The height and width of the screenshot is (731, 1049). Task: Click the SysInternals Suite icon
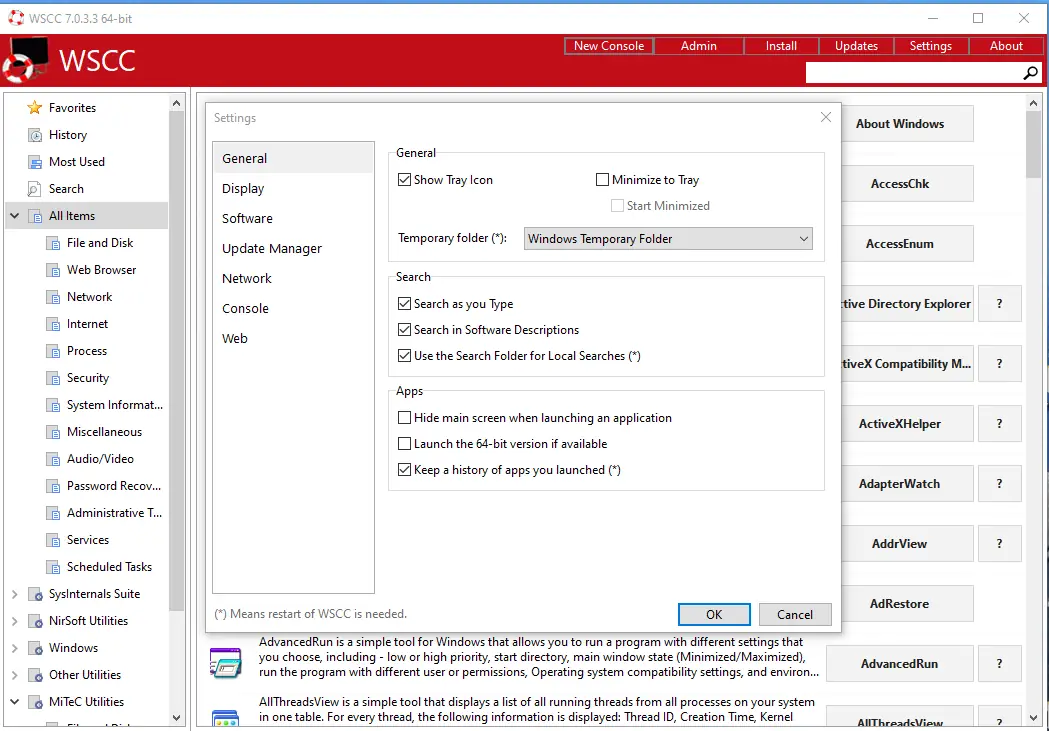35,594
